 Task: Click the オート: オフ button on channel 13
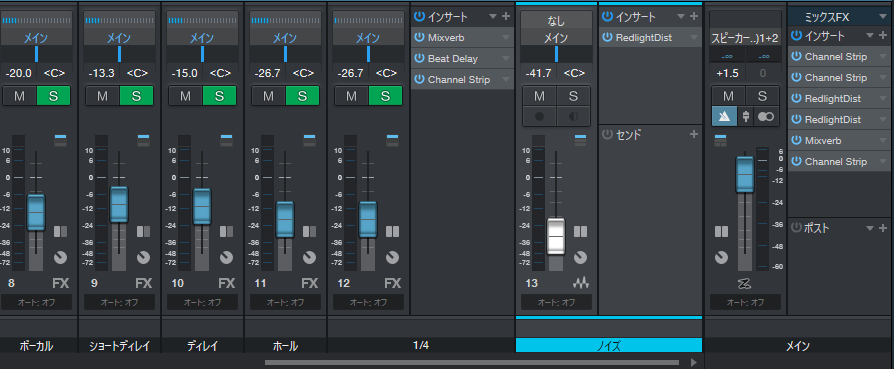[x=556, y=302]
